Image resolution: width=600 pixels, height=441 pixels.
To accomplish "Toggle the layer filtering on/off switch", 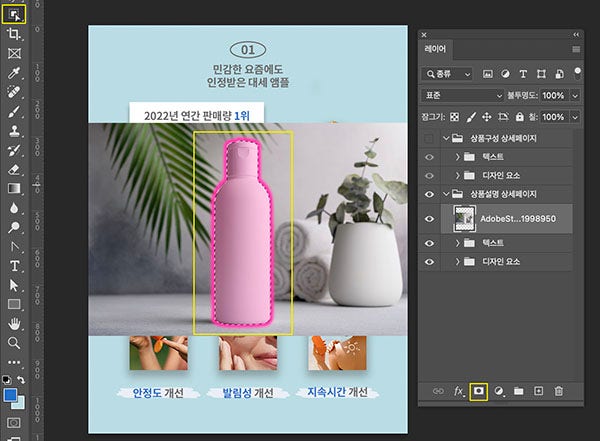I will [577, 73].
